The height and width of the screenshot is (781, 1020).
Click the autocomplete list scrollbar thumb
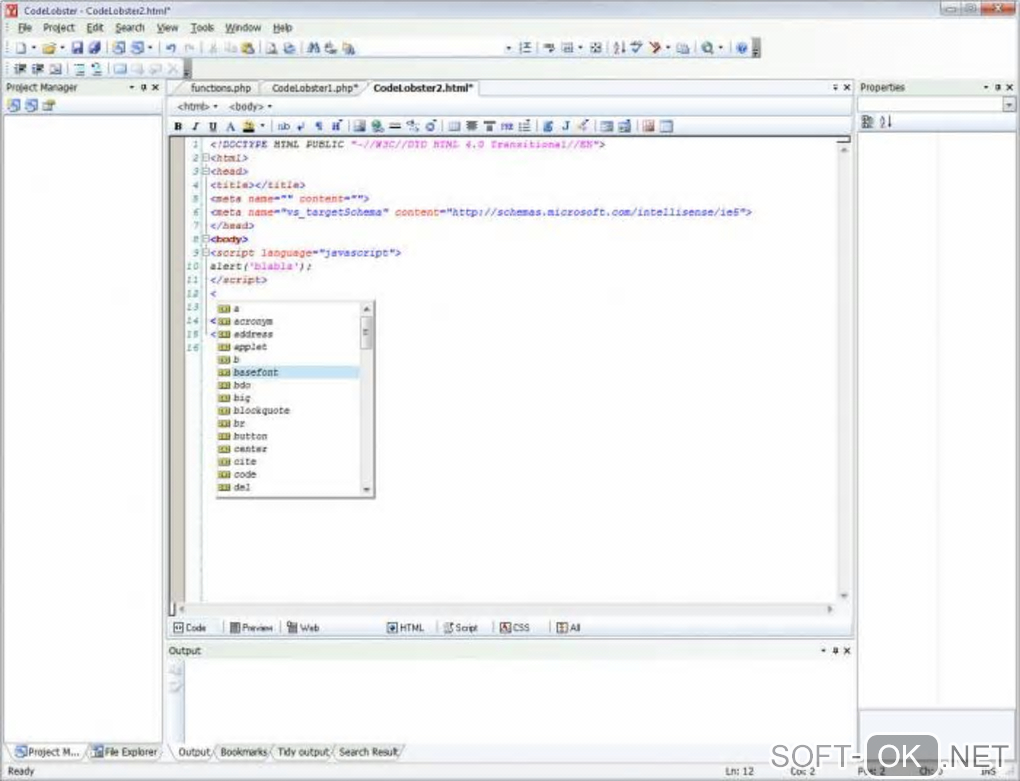click(366, 332)
